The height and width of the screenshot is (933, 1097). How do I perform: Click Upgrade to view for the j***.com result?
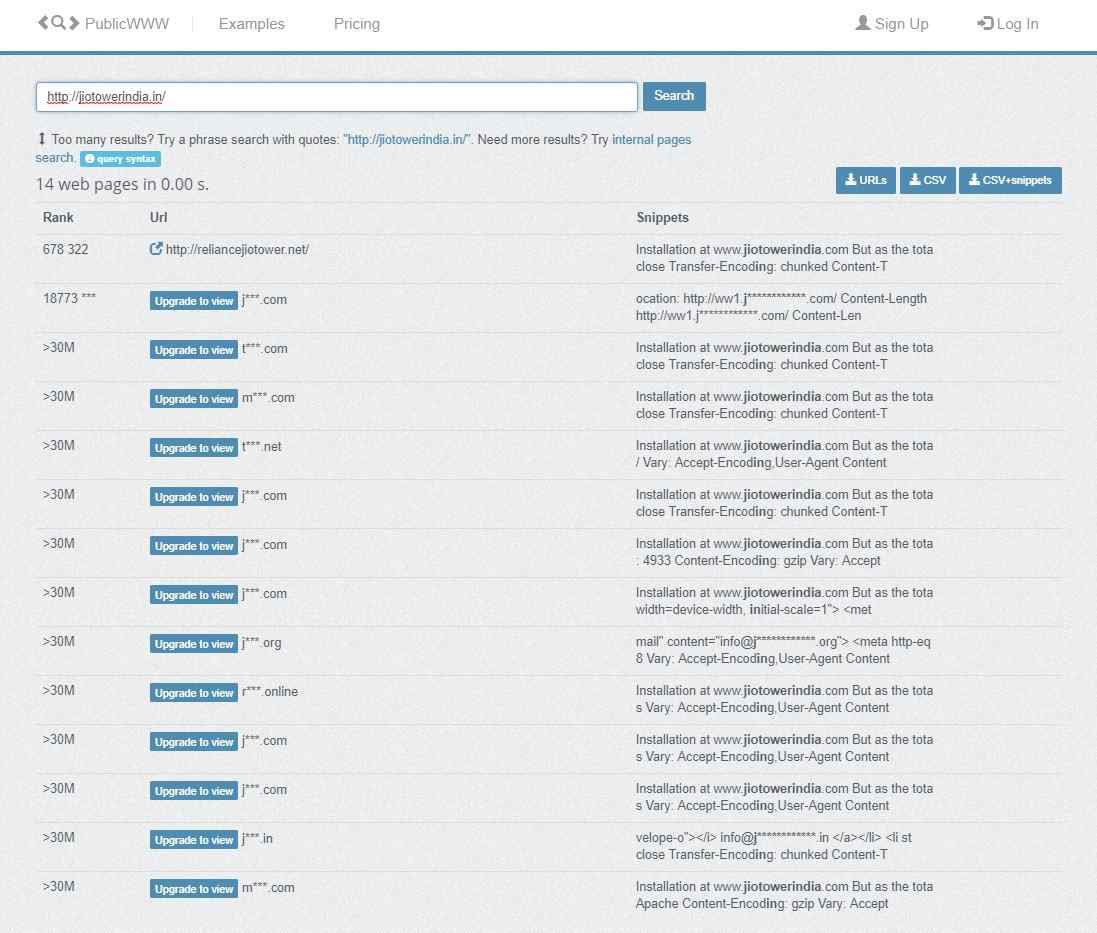click(193, 300)
